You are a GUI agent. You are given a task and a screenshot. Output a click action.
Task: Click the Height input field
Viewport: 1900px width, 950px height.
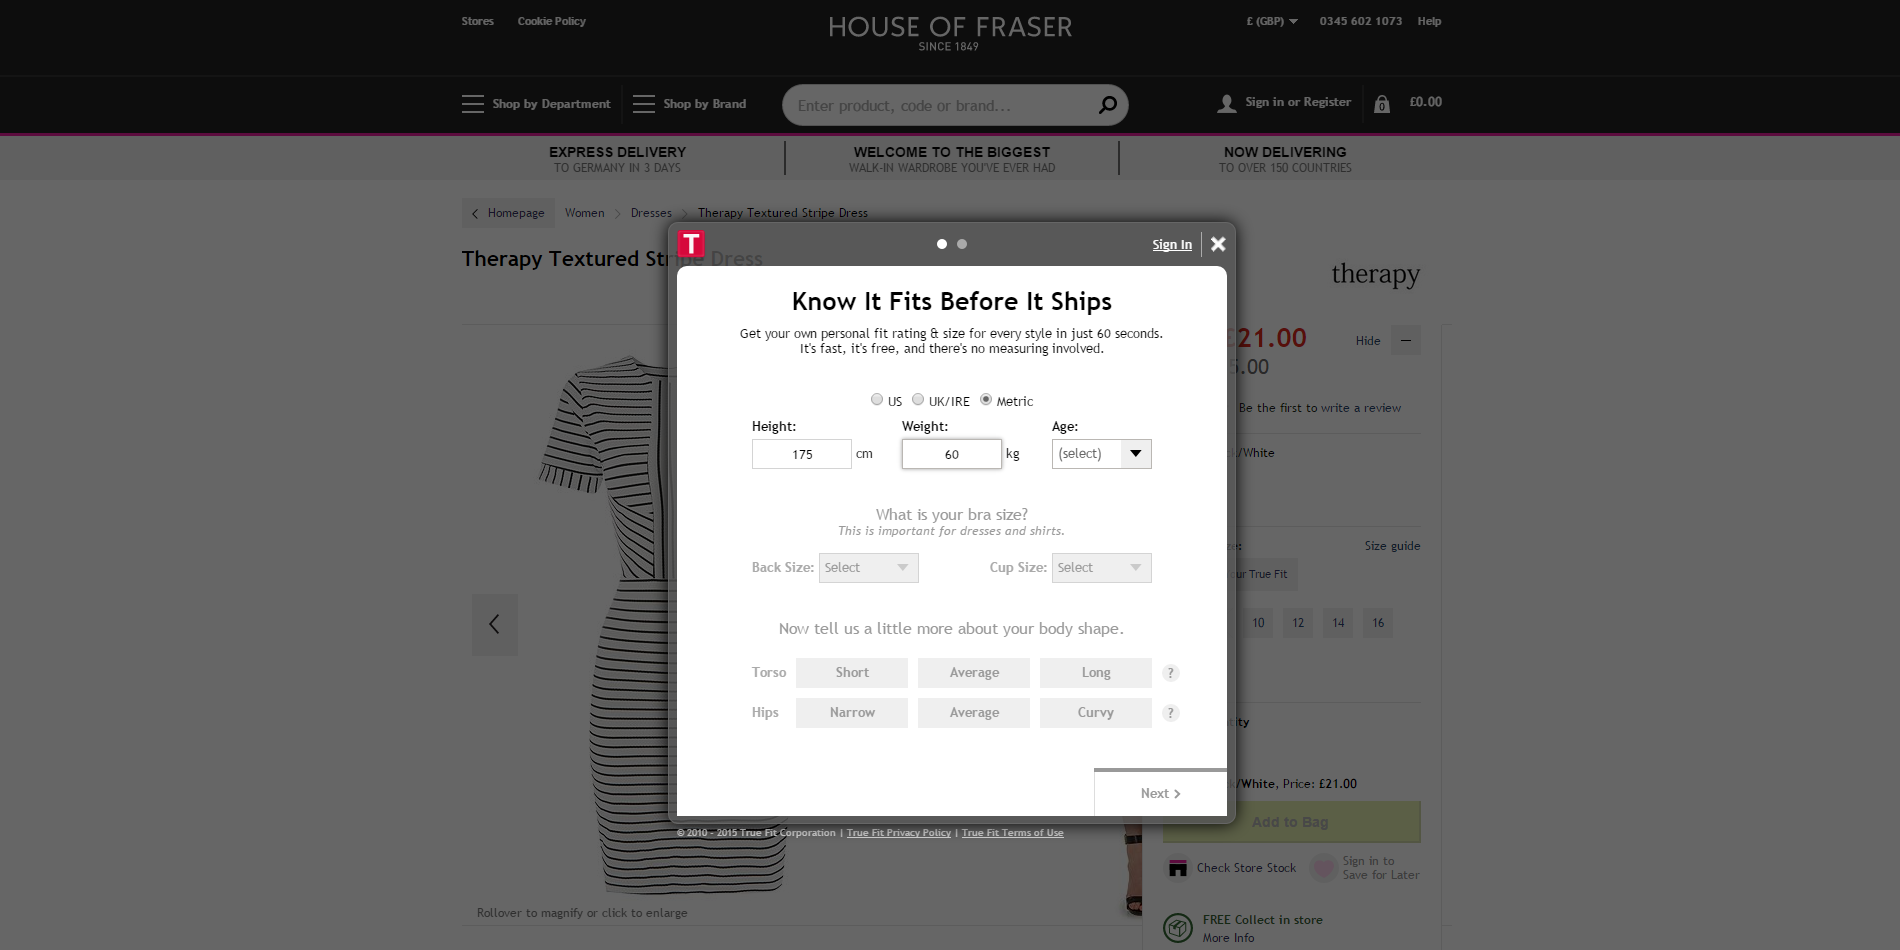[801, 454]
